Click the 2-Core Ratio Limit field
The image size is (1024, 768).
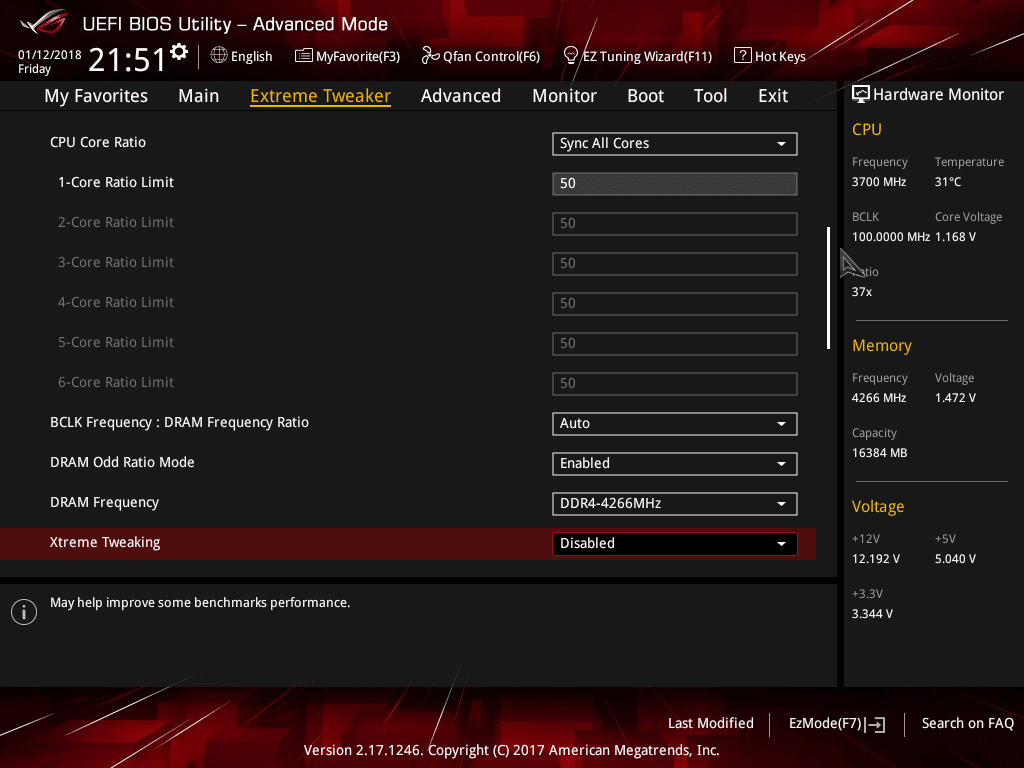675,224
